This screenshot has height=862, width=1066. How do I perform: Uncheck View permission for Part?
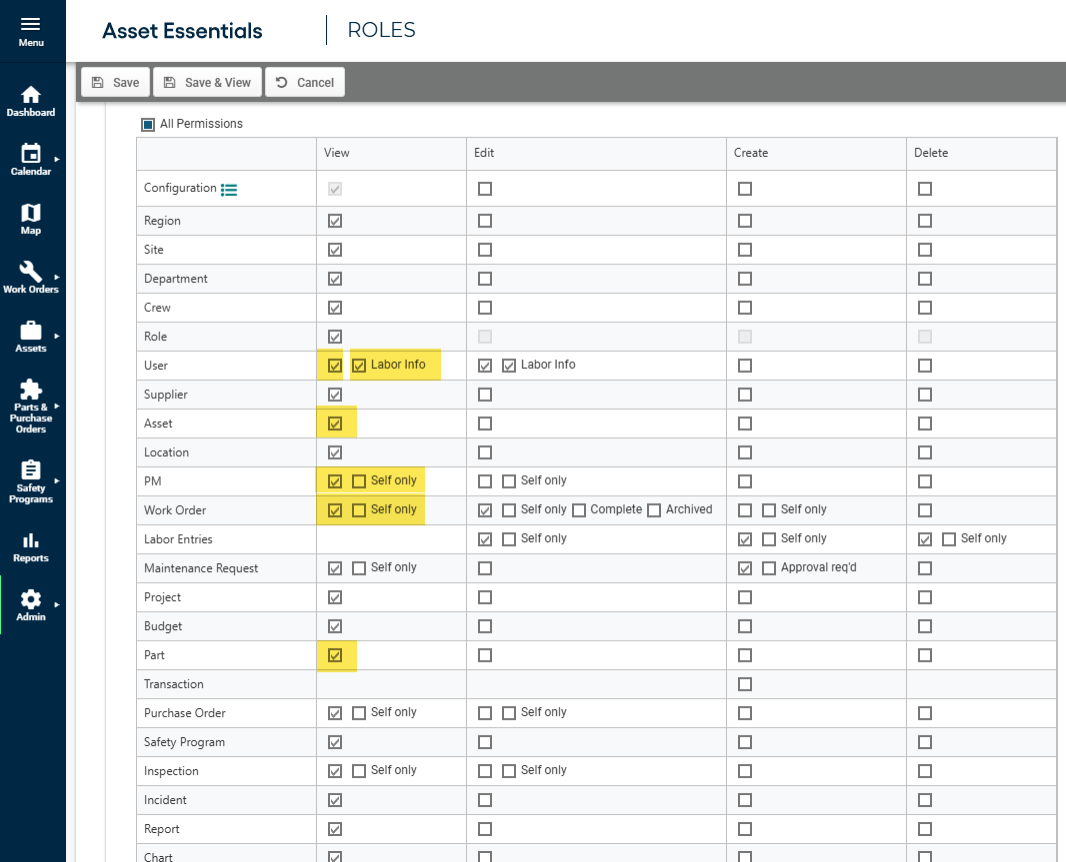click(x=335, y=655)
